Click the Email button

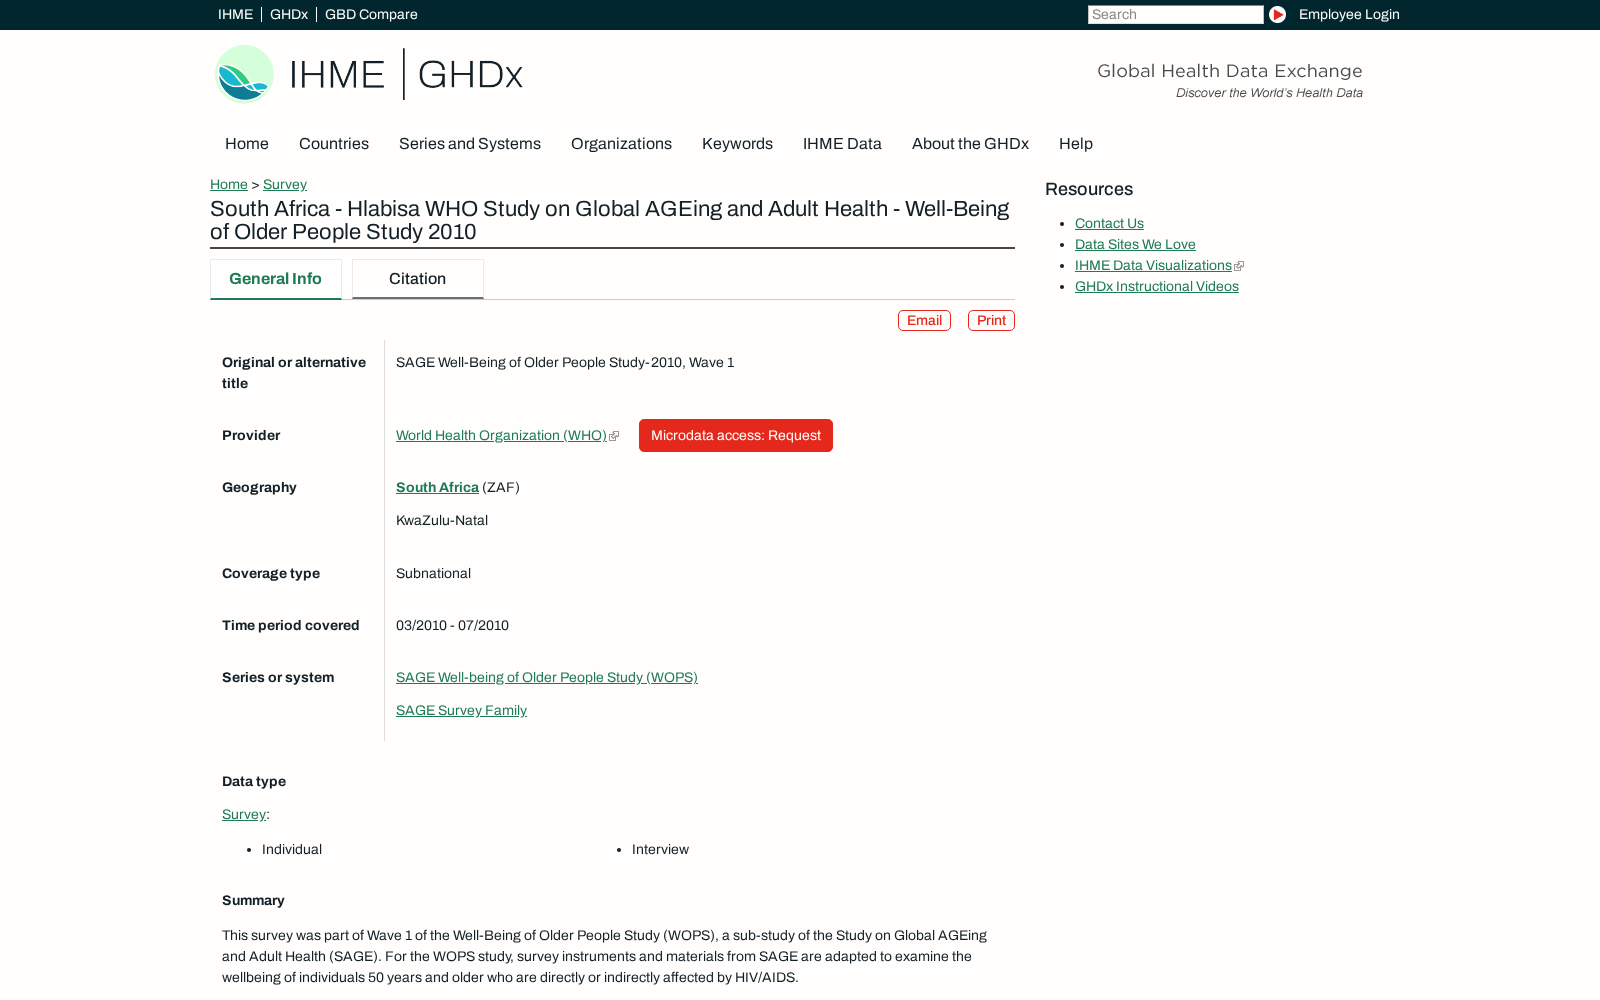point(924,320)
